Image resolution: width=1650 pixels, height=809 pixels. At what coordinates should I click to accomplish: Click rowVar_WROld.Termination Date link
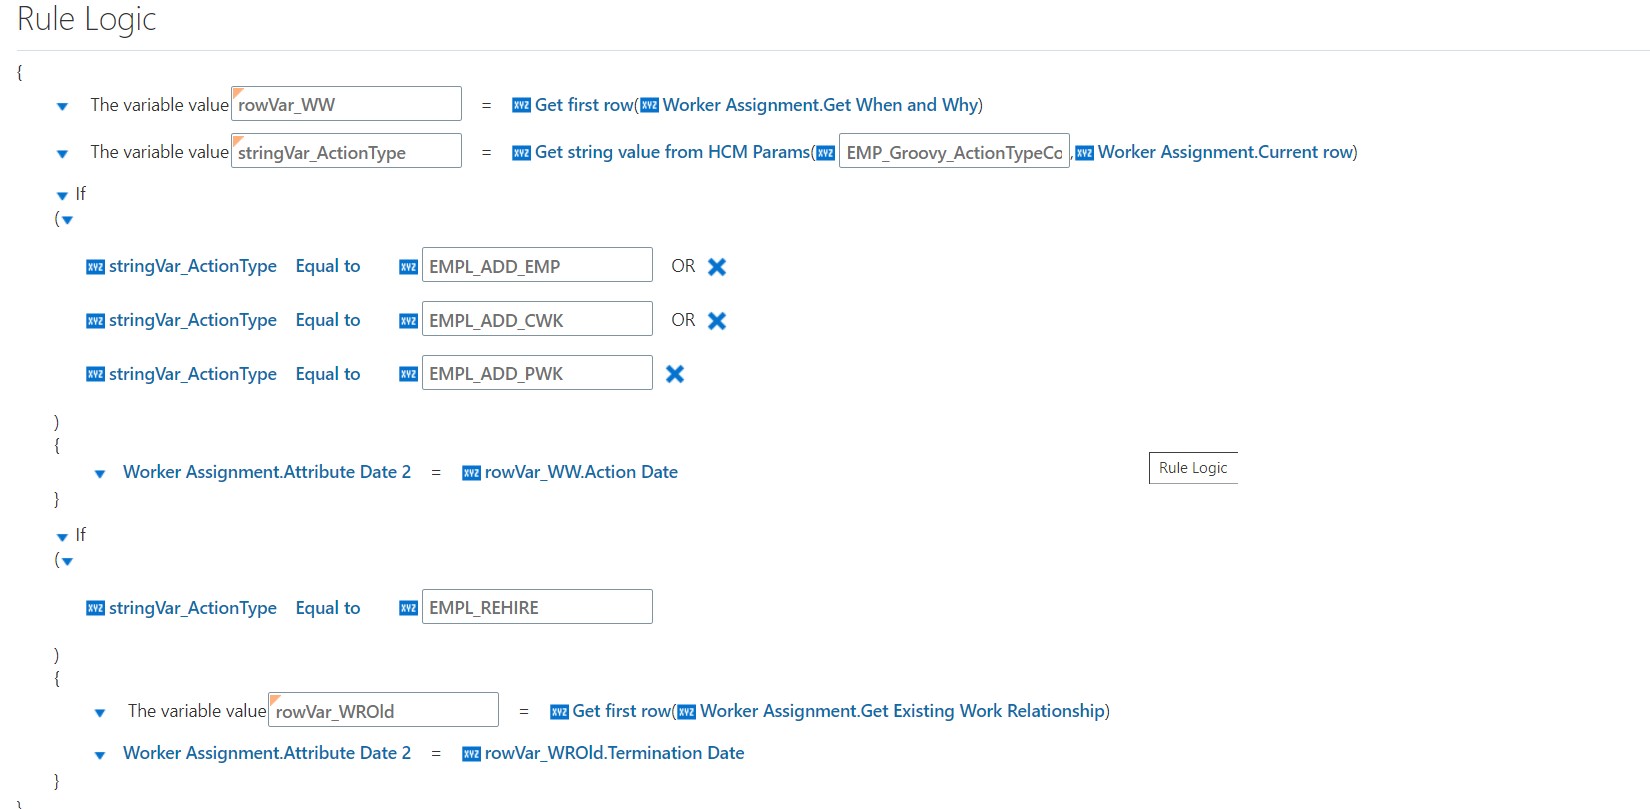coord(614,753)
